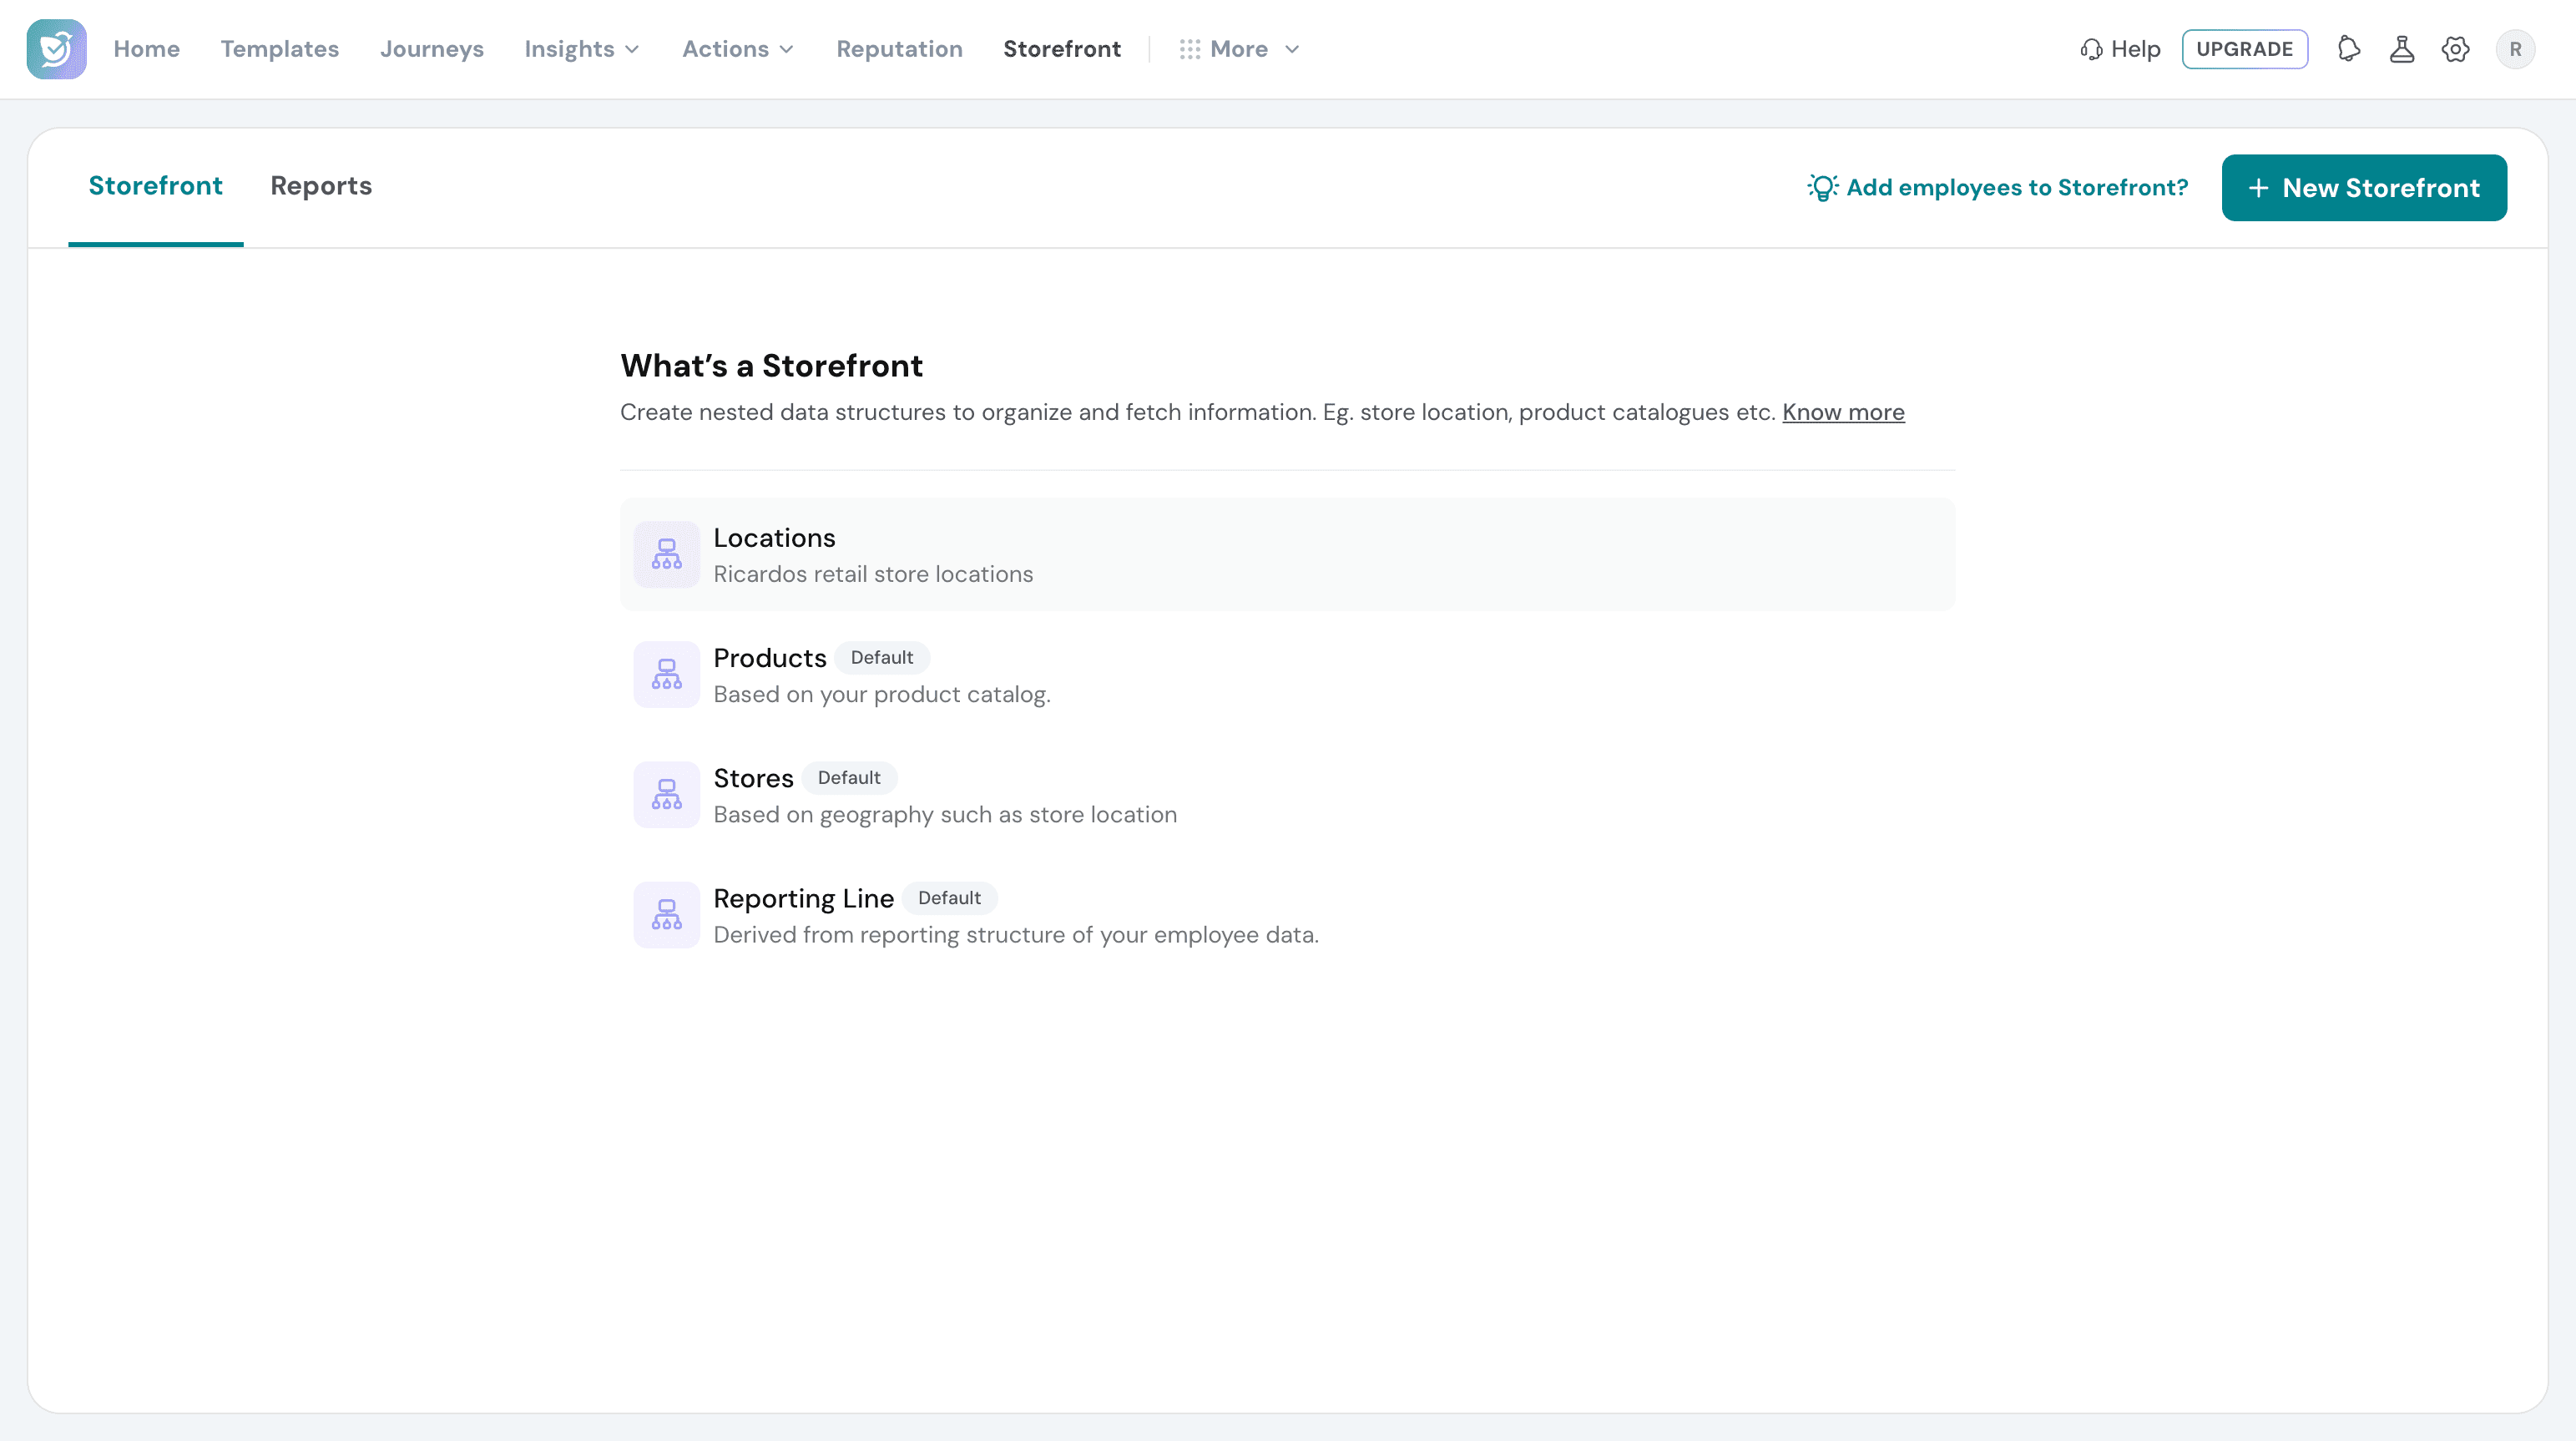
Task: Open the lab flask icon
Action: [2402, 49]
